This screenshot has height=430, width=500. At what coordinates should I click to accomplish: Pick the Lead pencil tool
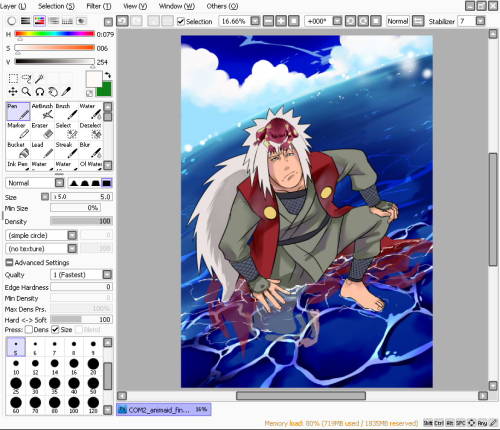pyautogui.click(x=42, y=150)
